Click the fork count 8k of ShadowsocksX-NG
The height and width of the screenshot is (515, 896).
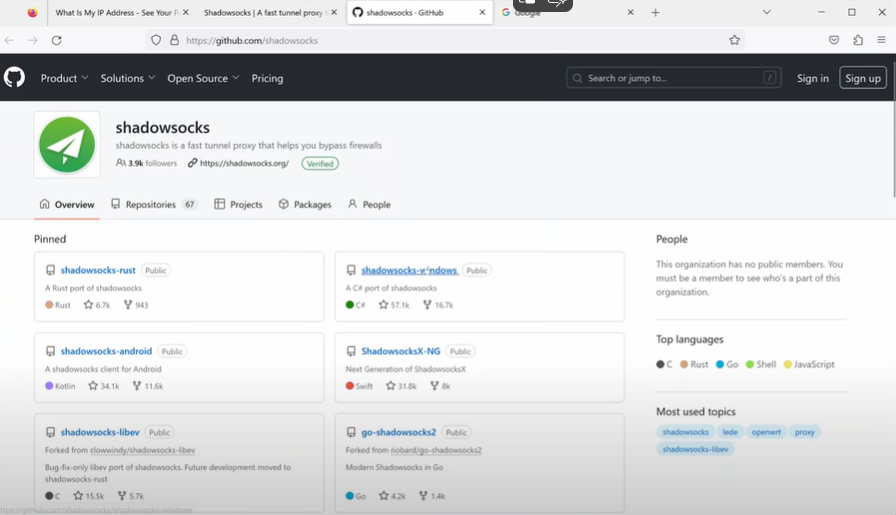(x=440, y=386)
